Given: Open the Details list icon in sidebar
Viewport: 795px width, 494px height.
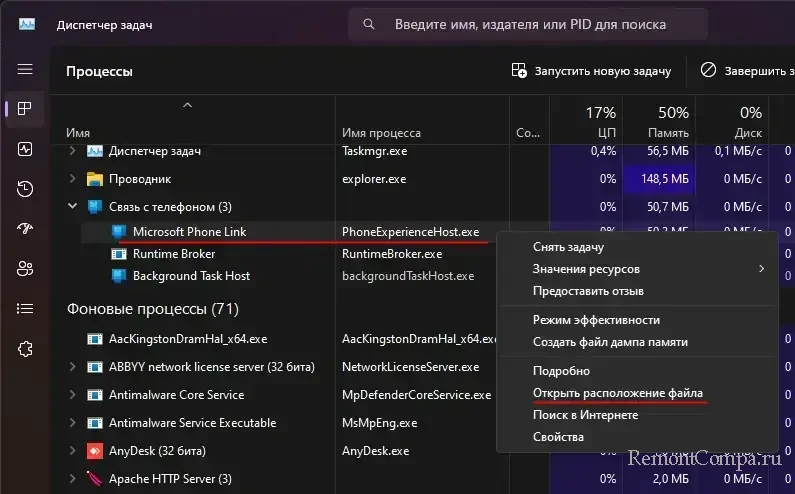Looking at the screenshot, I should pos(25,309).
